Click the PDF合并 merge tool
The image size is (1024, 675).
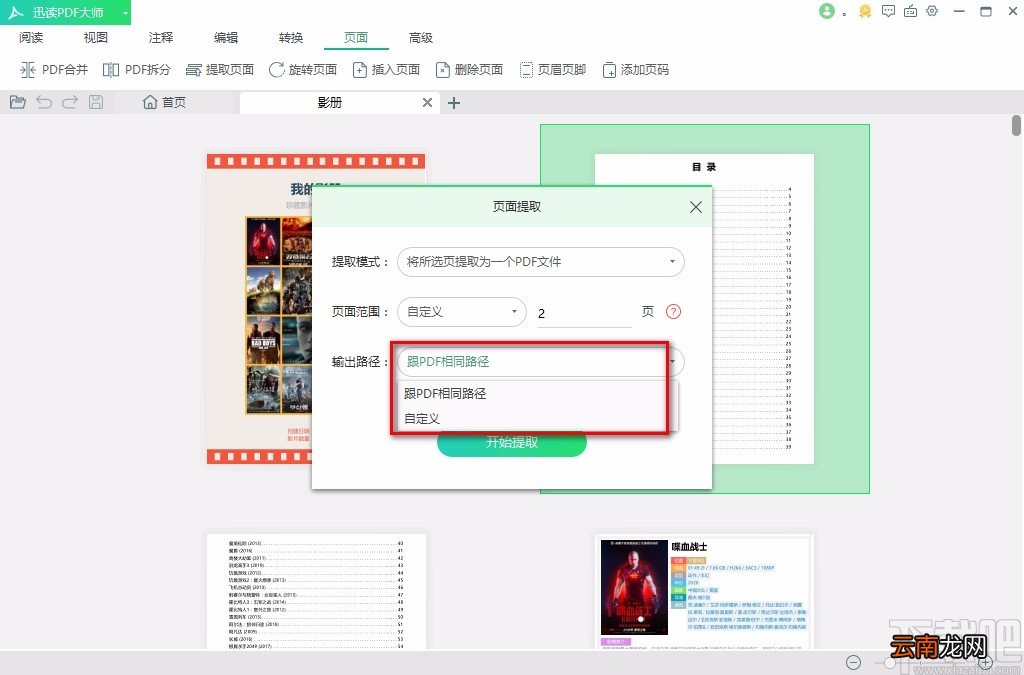[x=54, y=70]
